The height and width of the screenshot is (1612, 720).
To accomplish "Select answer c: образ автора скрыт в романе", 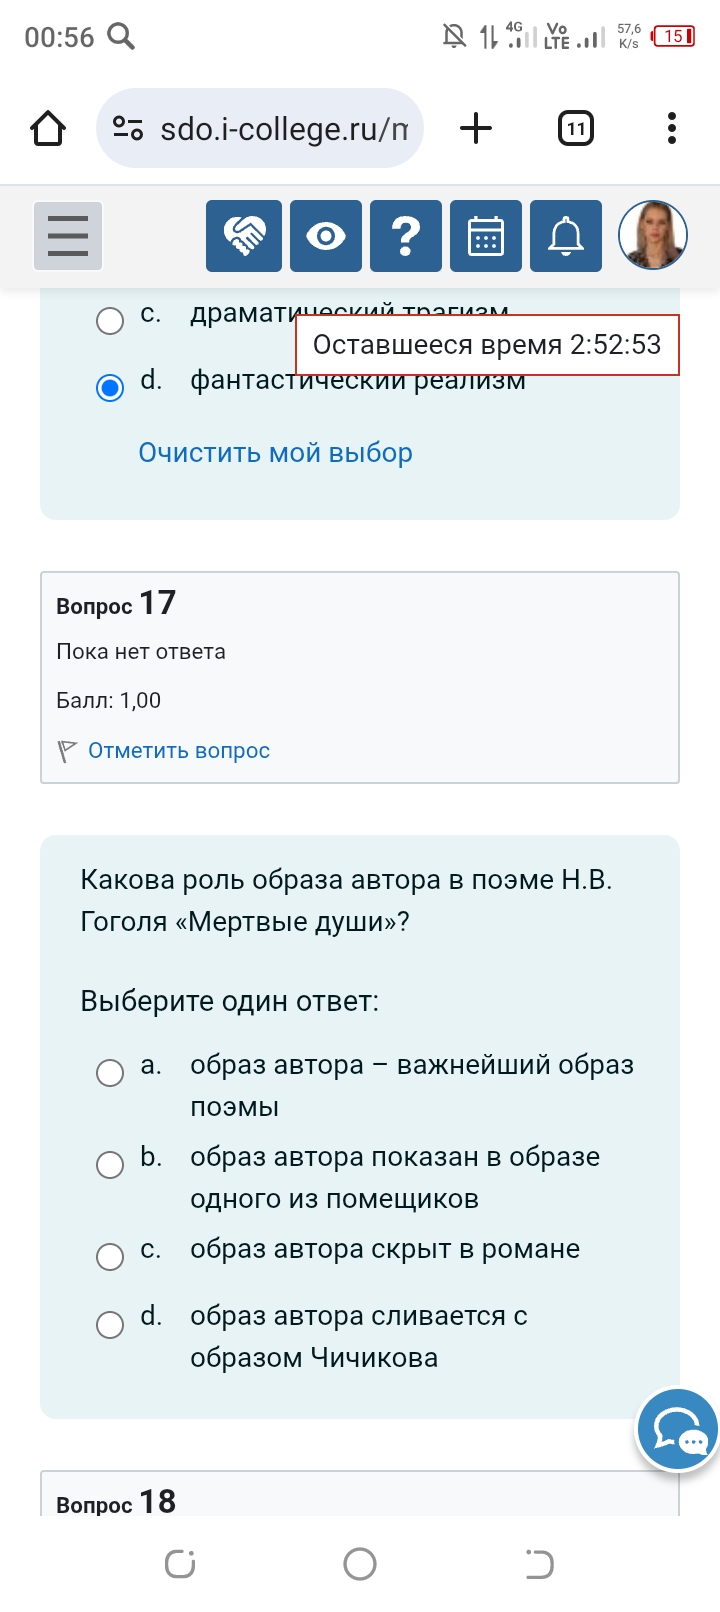I will (110, 1257).
